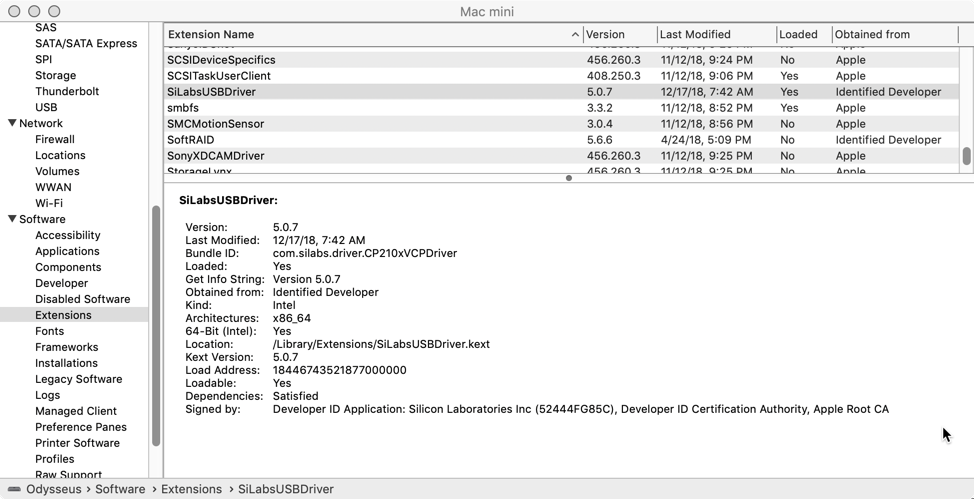
Task: Select the smbfs extension row
Action: pyautogui.click(x=562, y=108)
